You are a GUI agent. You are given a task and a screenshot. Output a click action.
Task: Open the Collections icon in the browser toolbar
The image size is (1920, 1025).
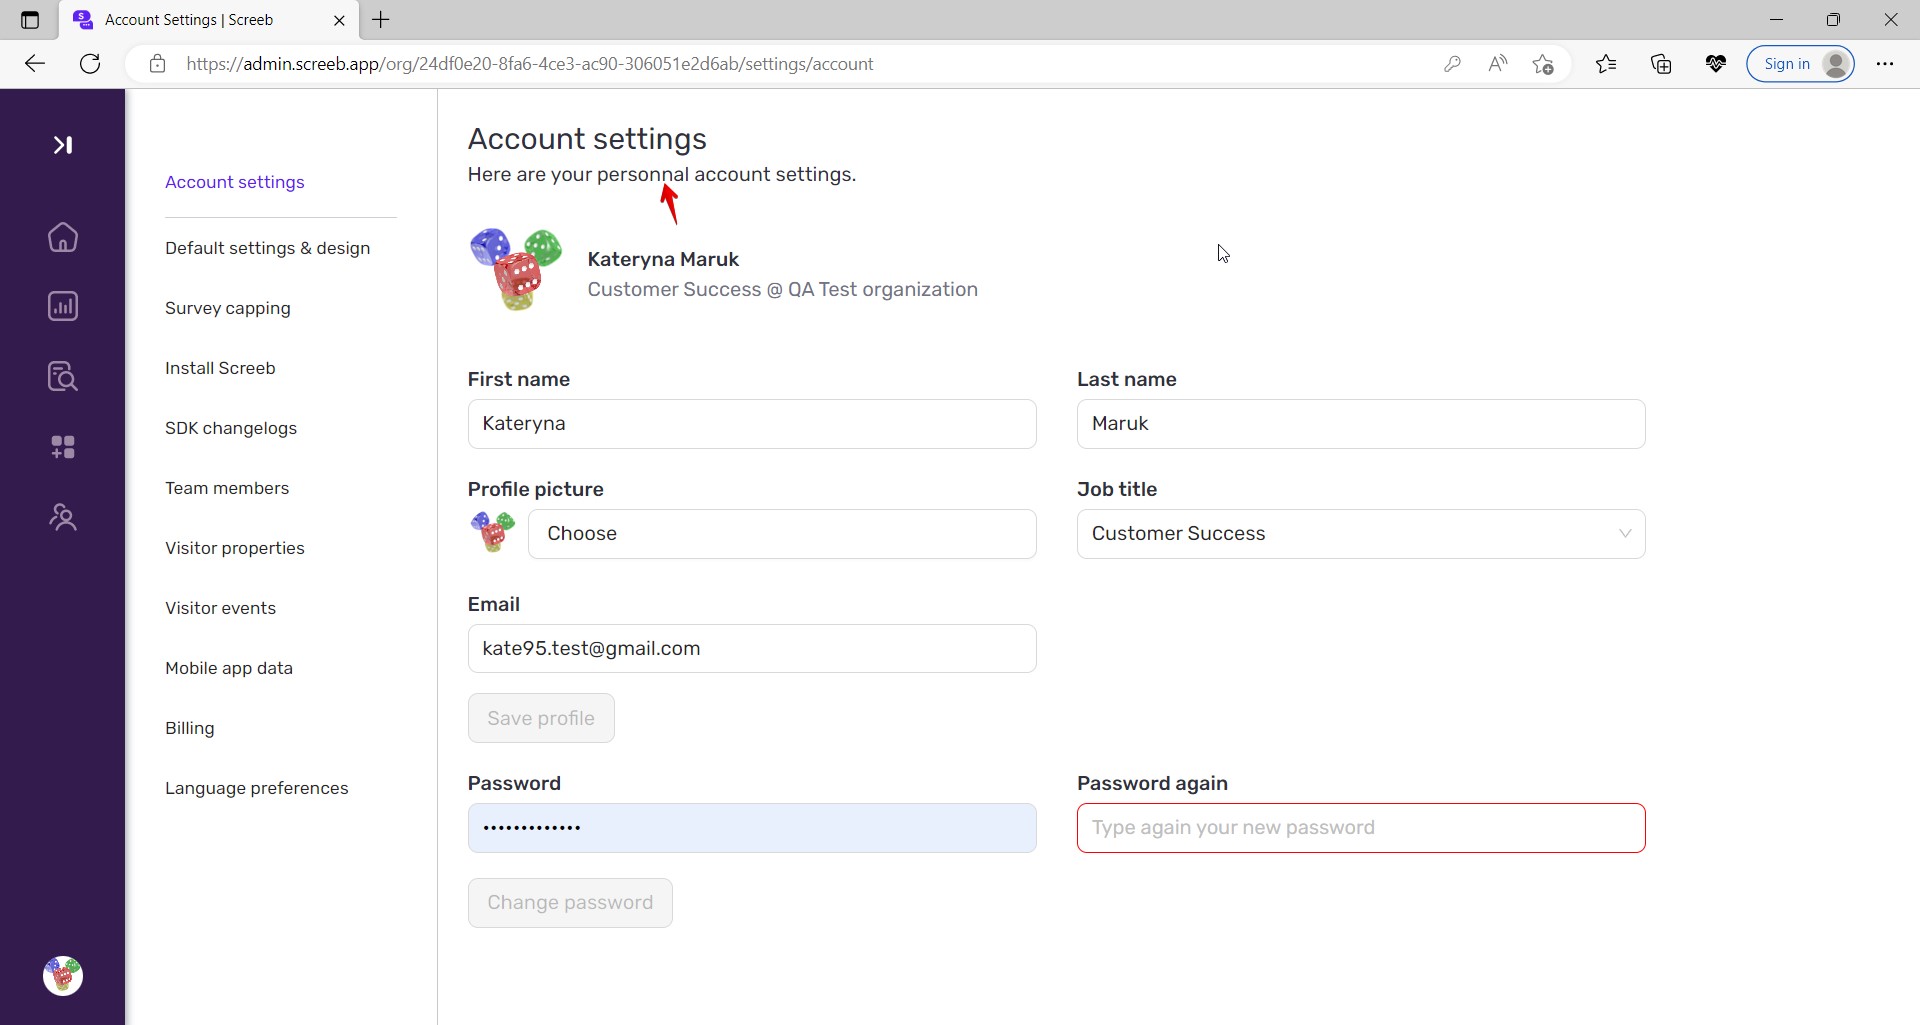pyautogui.click(x=1661, y=64)
